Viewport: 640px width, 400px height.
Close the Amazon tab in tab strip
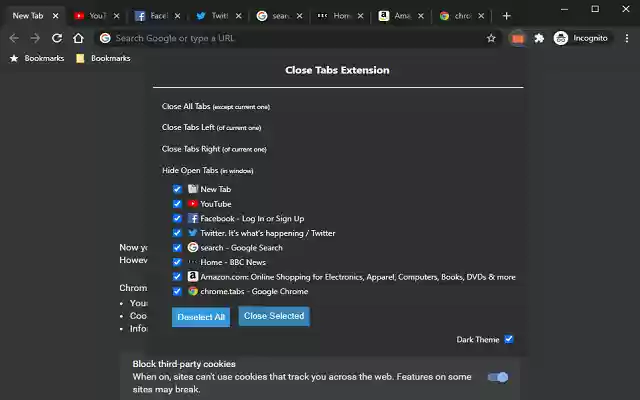(x=421, y=16)
